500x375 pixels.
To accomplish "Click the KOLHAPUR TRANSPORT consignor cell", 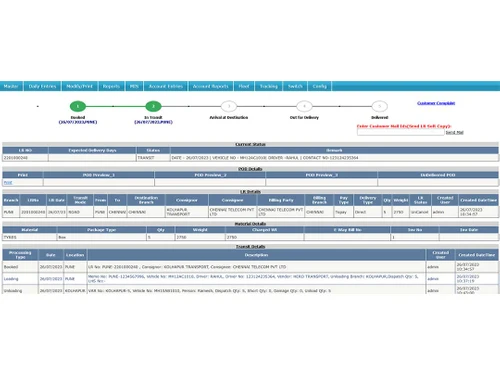I will coord(187,212).
